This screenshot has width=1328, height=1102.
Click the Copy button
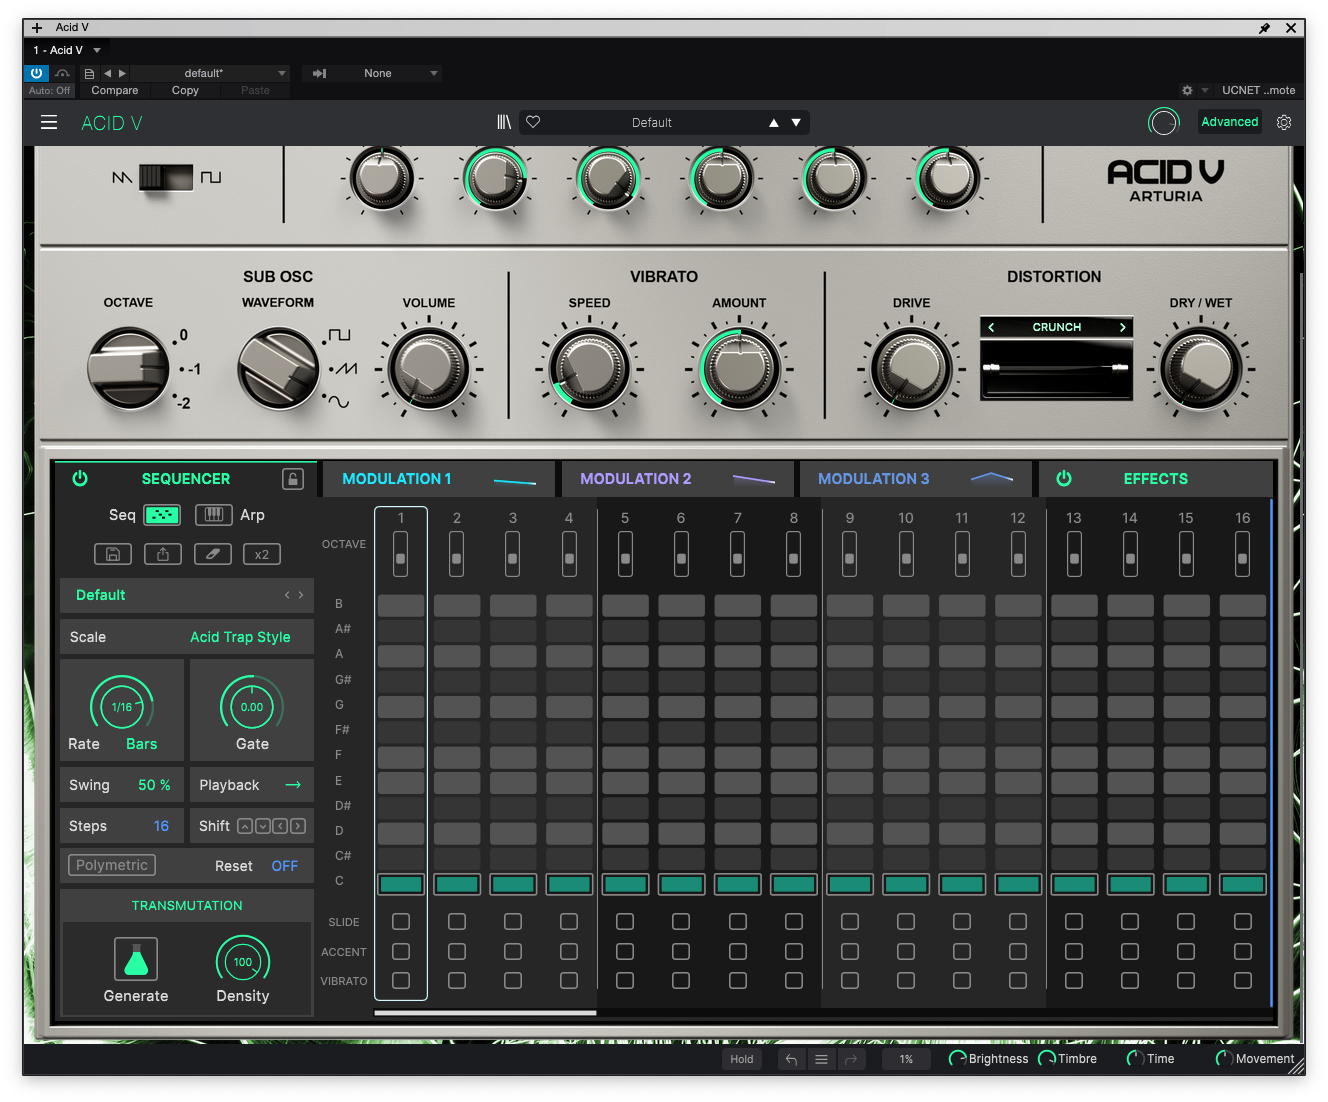point(185,90)
